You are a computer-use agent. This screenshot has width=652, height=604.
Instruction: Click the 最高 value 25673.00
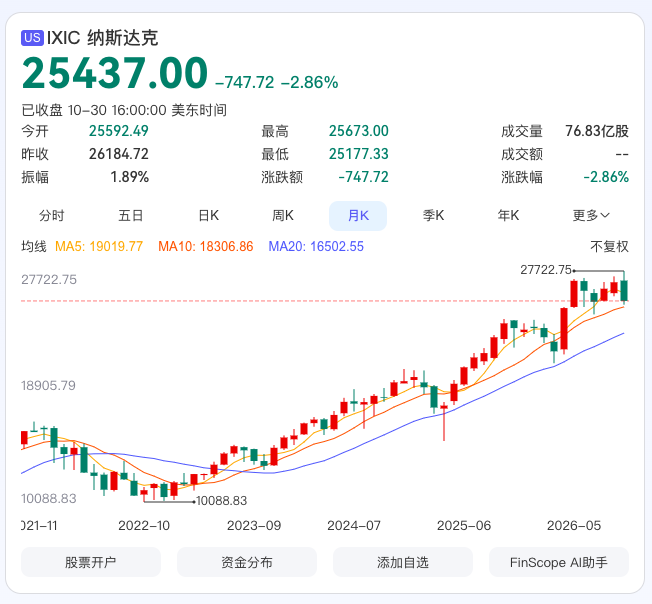[358, 131]
